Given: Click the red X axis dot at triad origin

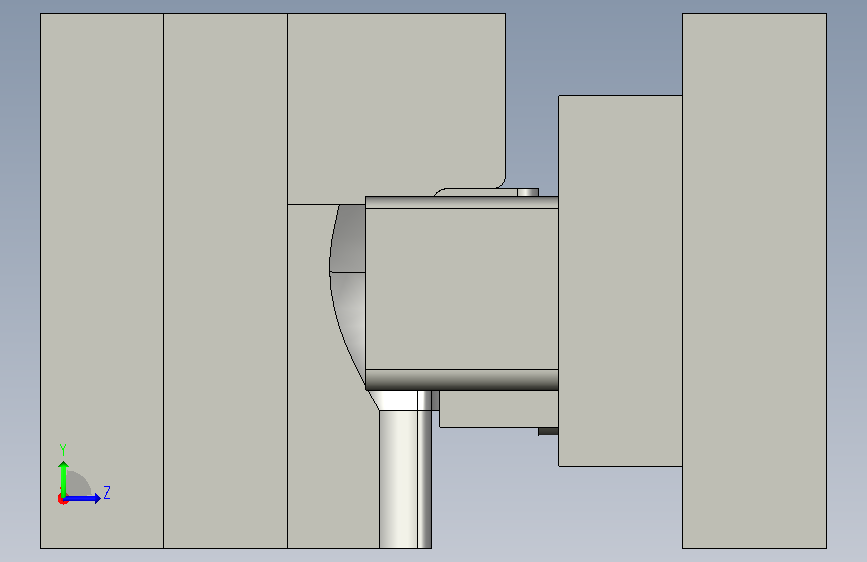Looking at the screenshot, I should [62, 499].
